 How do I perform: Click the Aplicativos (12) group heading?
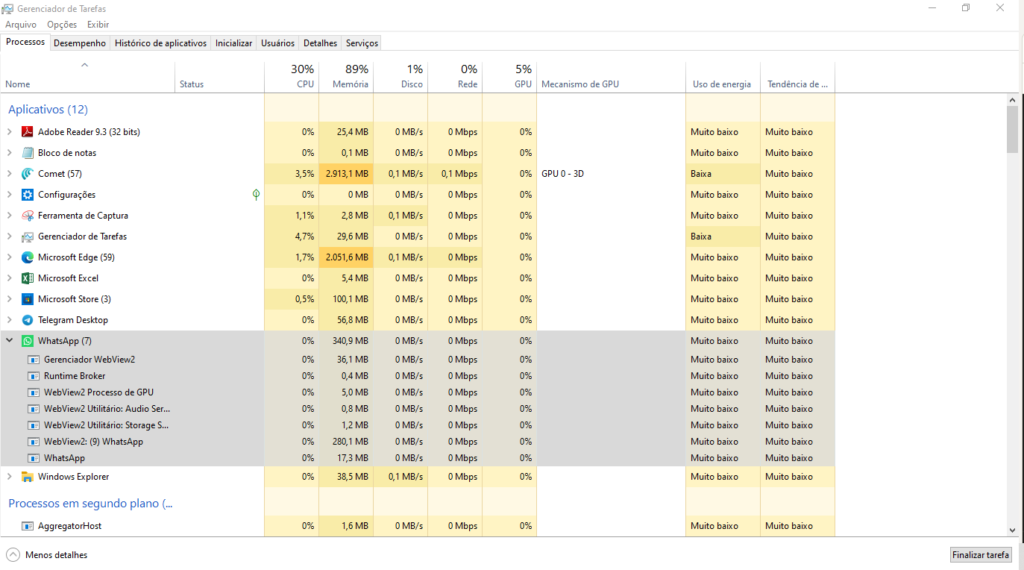pos(48,109)
